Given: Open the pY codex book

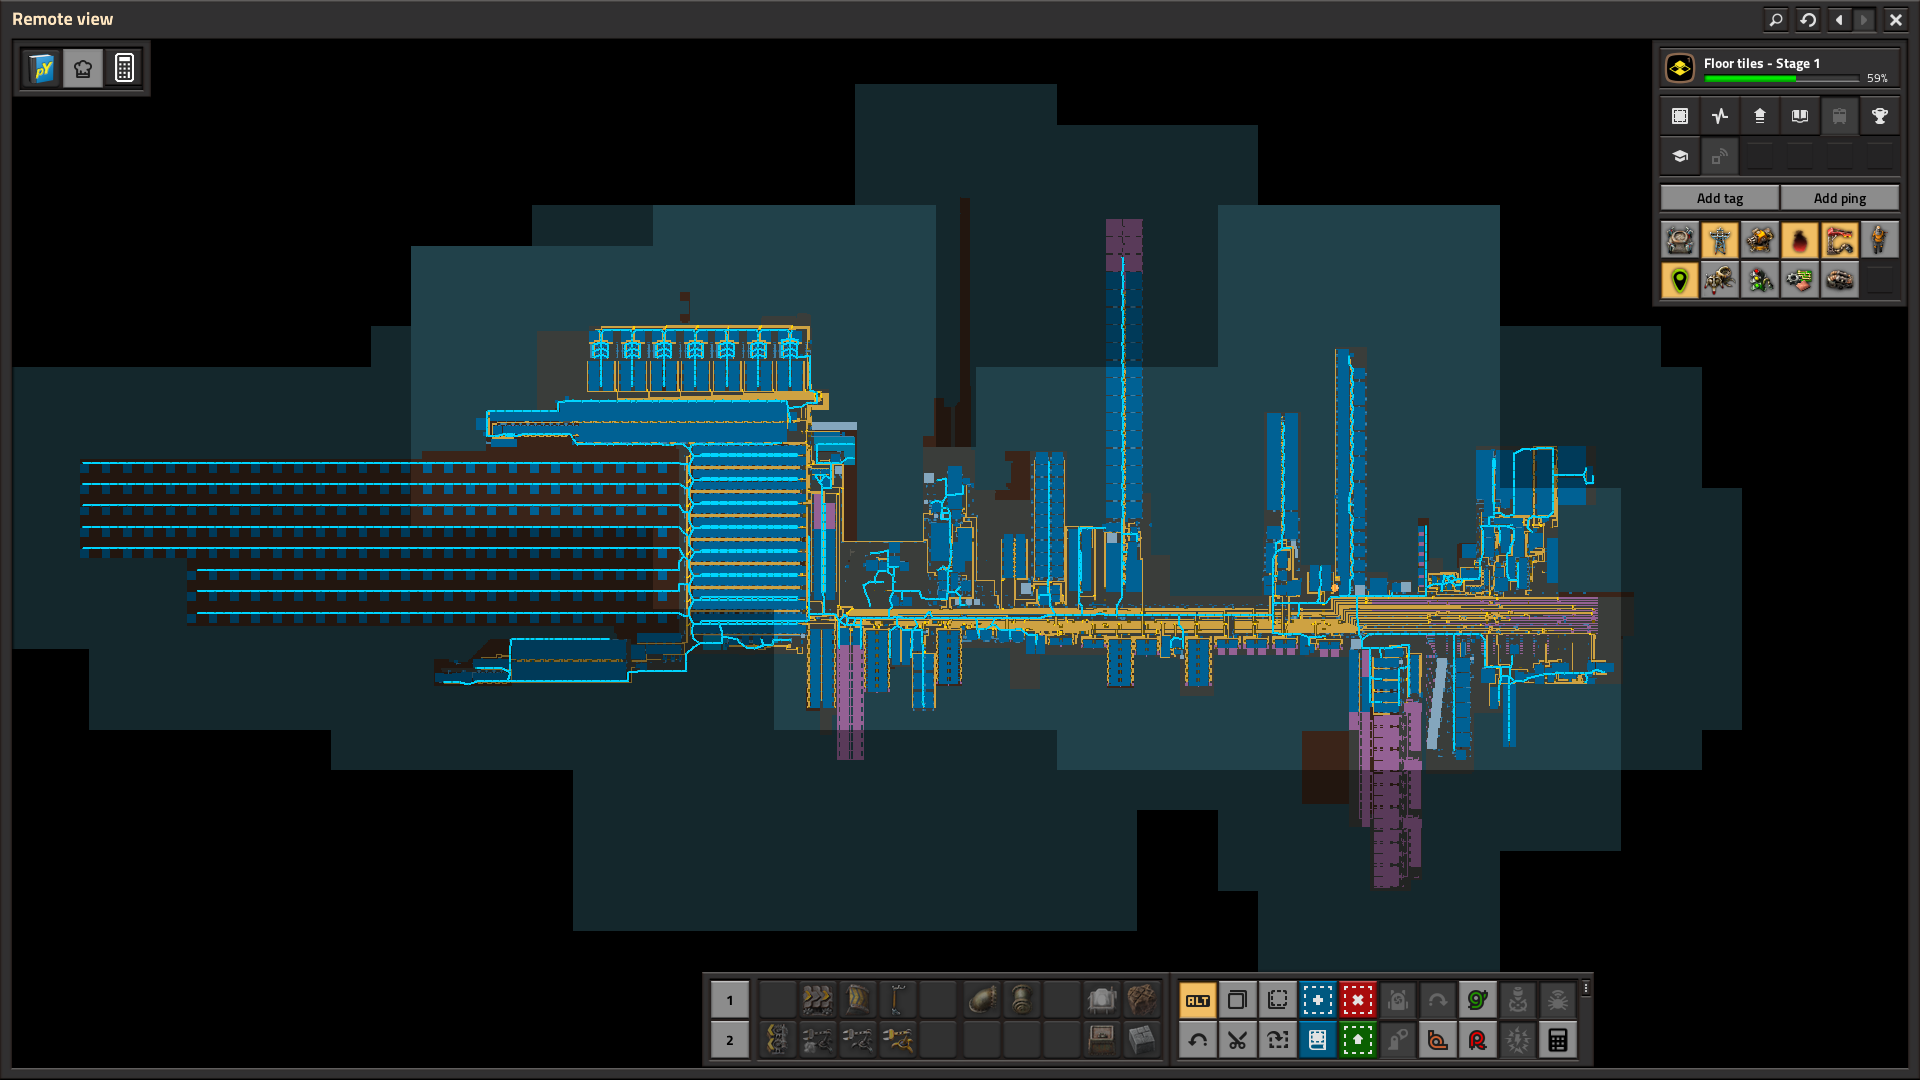Looking at the screenshot, I should [42, 68].
